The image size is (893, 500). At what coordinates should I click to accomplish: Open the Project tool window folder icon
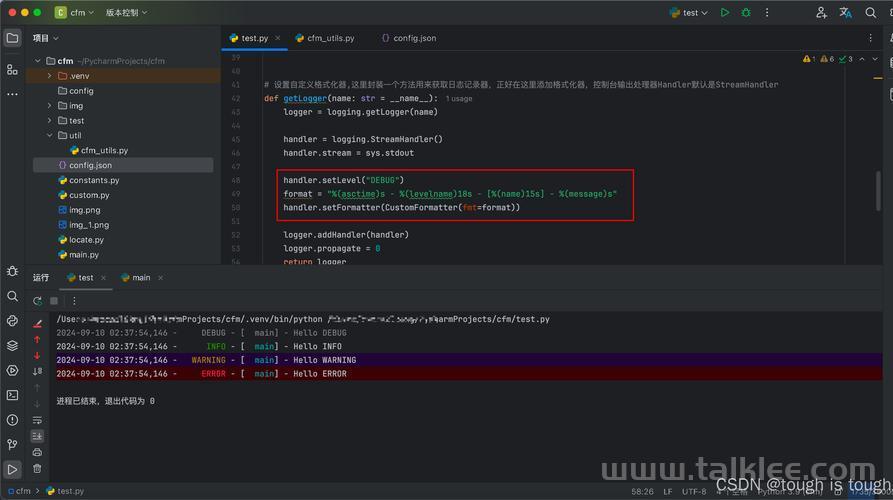(12, 38)
